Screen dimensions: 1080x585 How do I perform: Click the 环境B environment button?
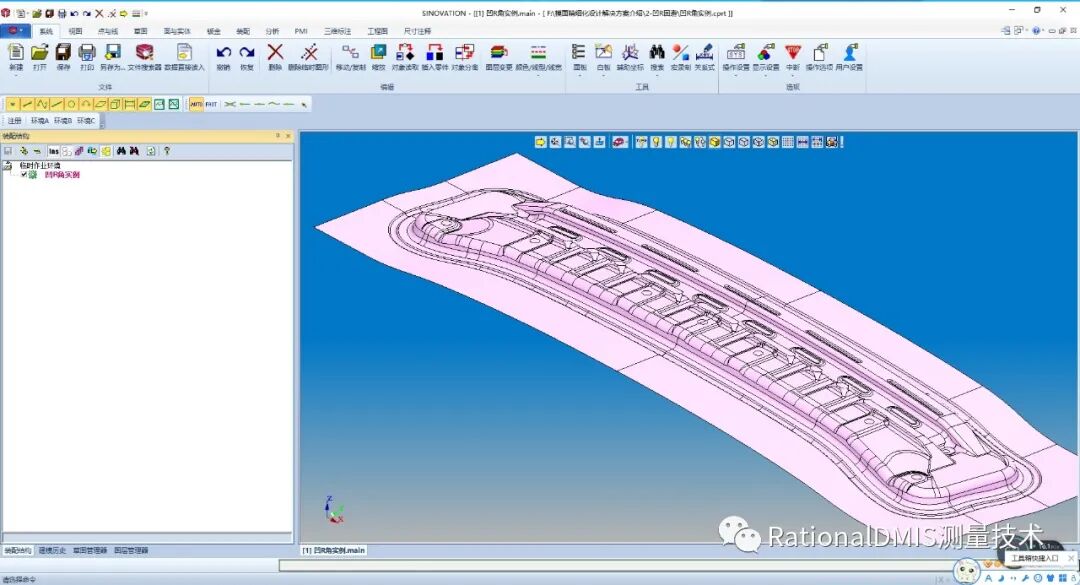pyautogui.click(x=63, y=121)
